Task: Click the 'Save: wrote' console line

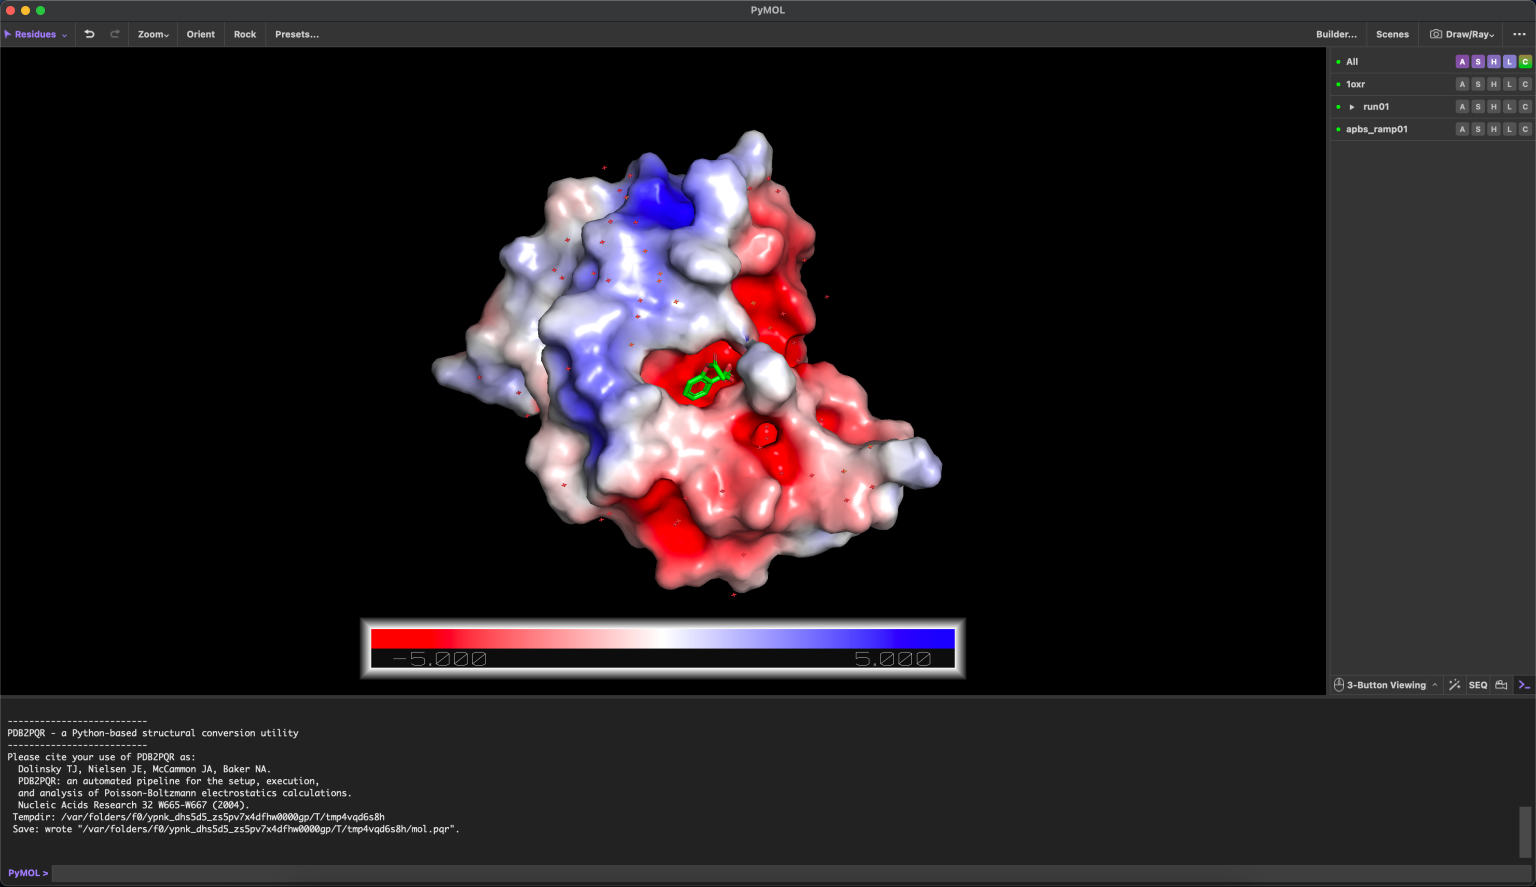Action: [236, 829]
